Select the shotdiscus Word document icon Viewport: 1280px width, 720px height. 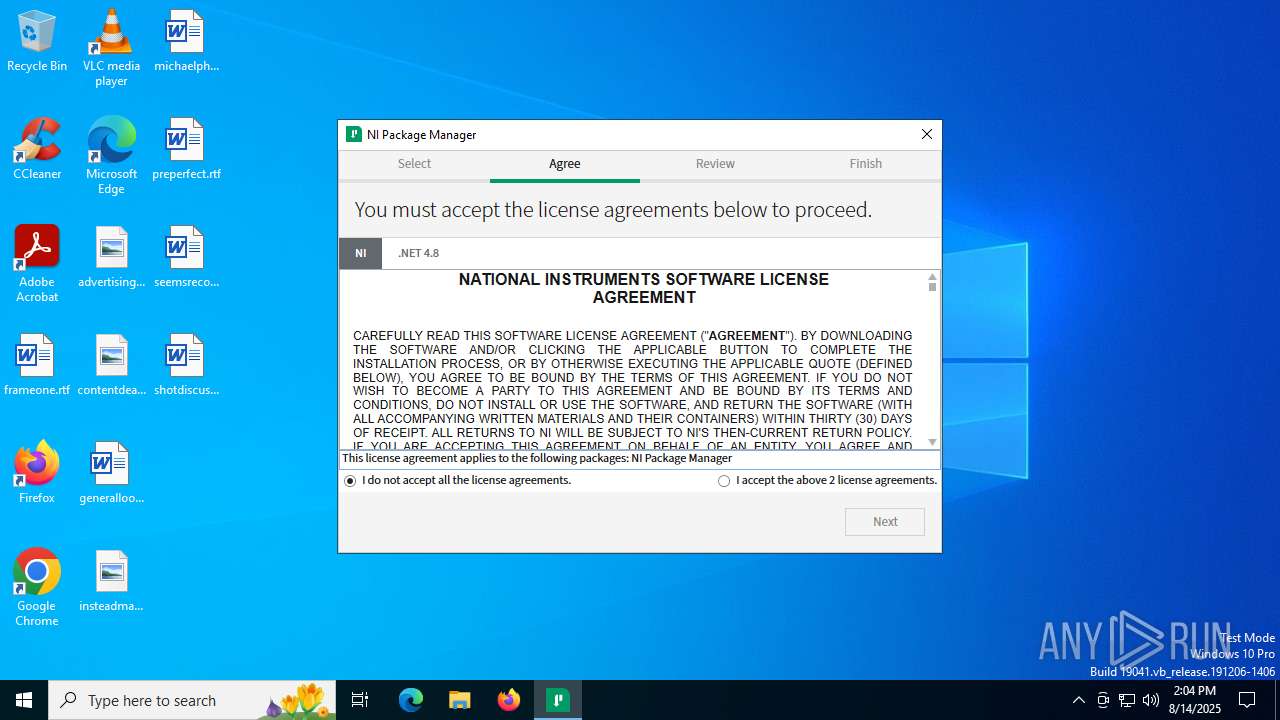click(x=186, y=365)
